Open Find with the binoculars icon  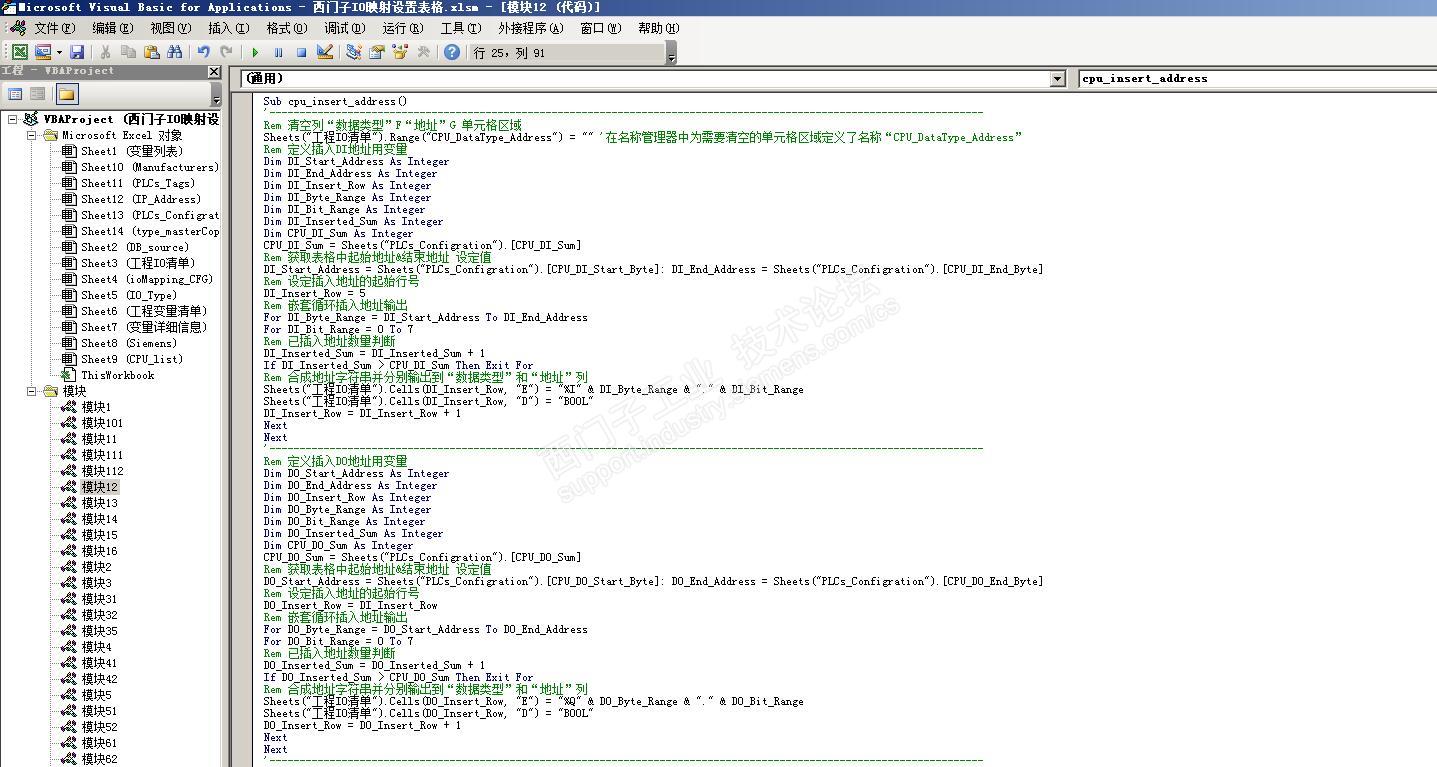click(x=175, y=52)
